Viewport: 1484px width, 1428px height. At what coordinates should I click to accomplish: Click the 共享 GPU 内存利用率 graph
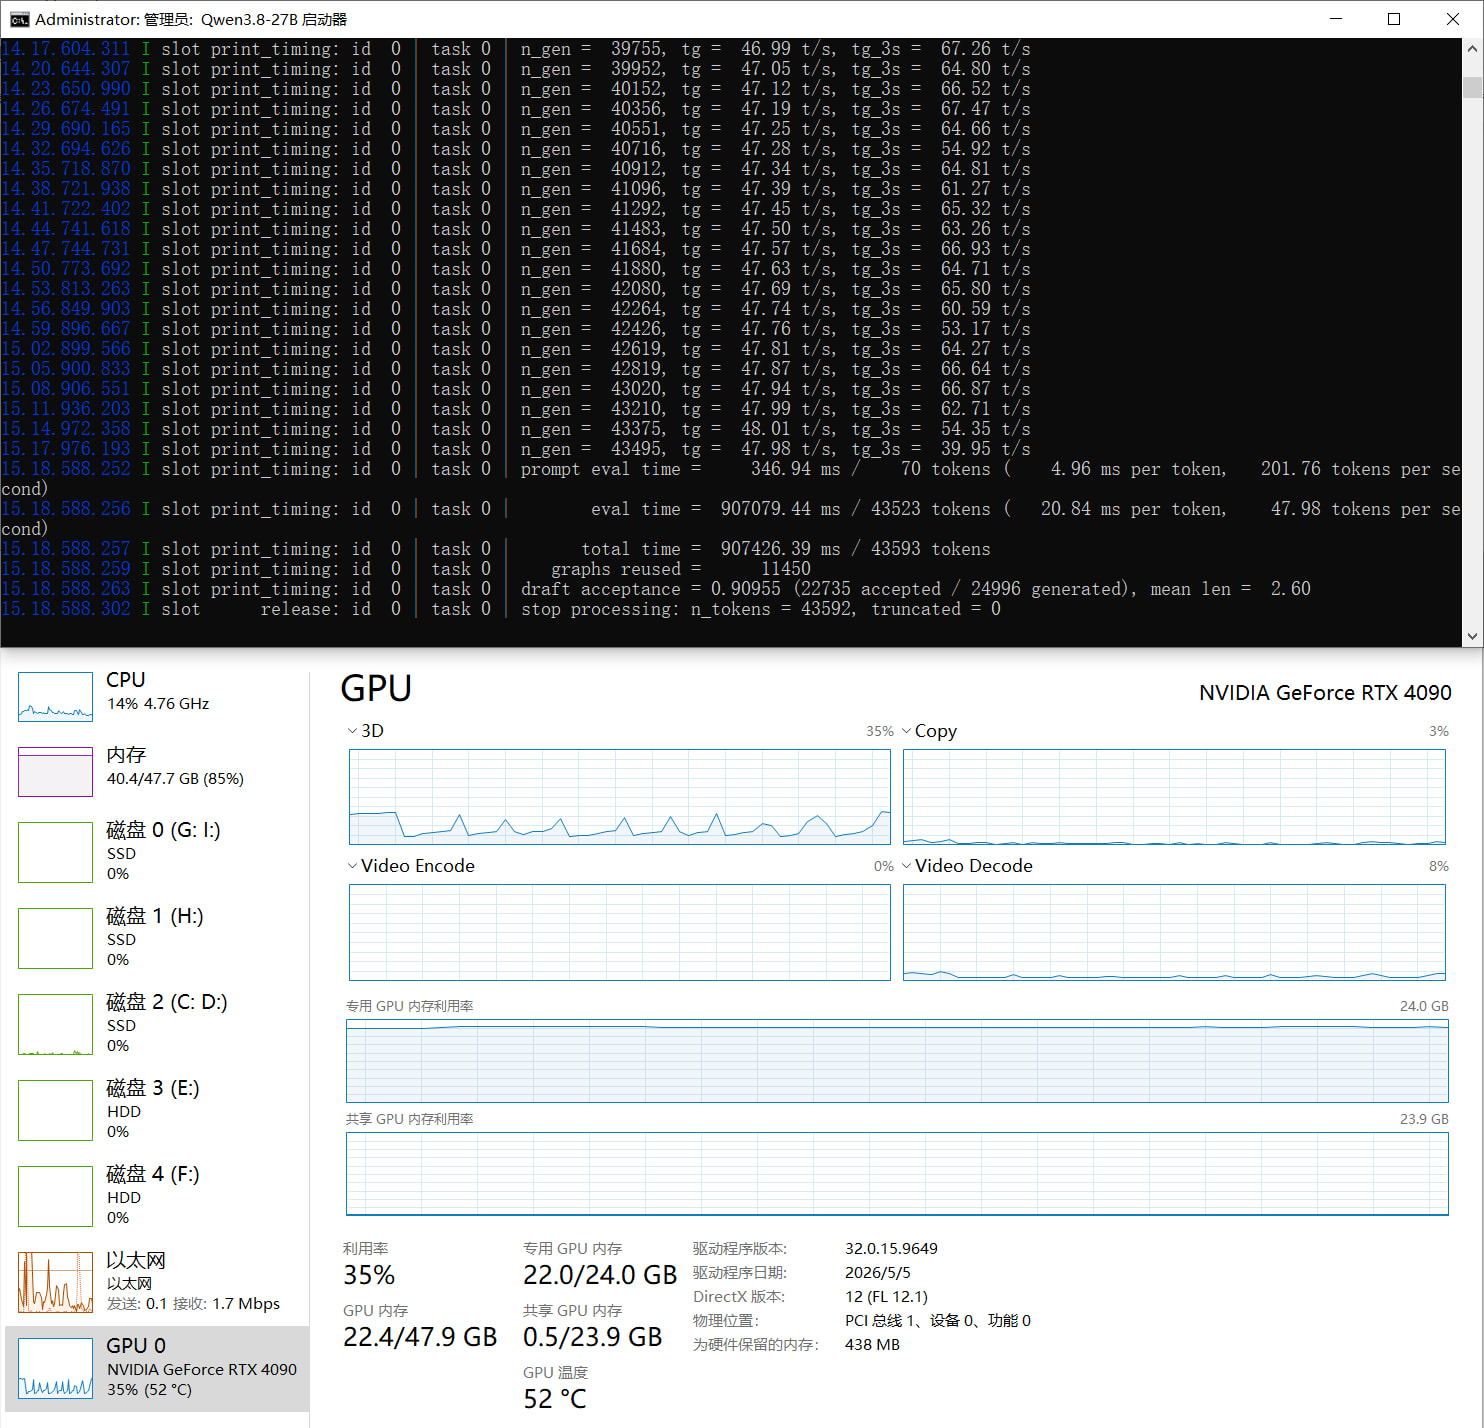[897, 1174]
